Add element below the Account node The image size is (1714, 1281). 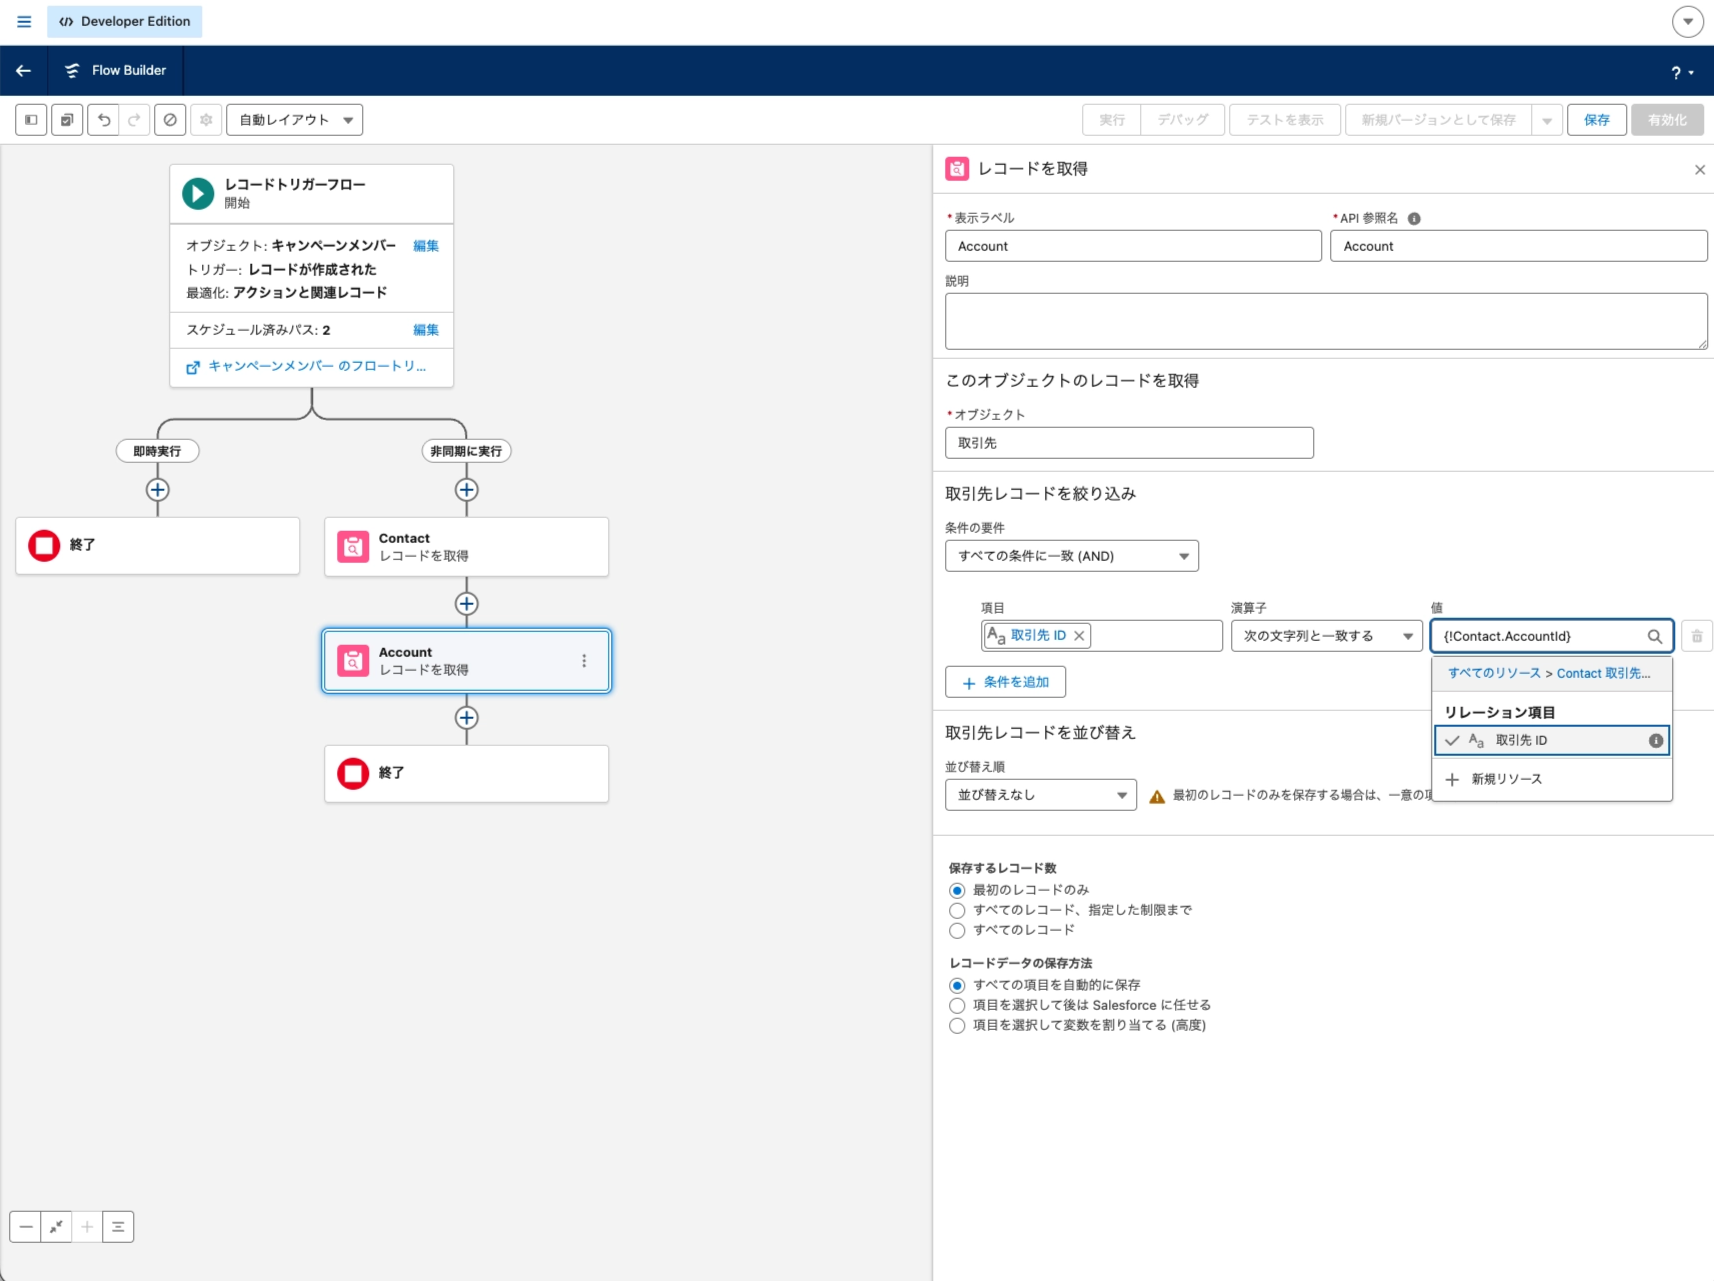click(466, 718)
